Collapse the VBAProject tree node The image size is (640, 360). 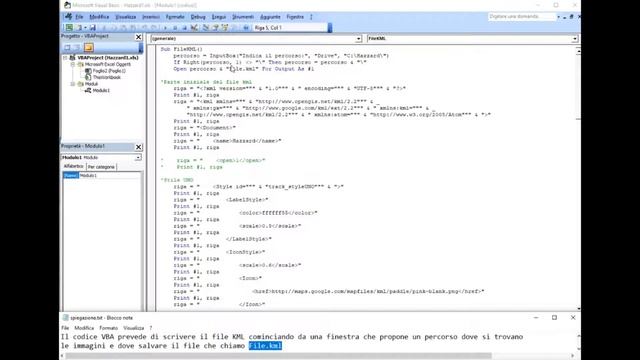[x=65, y=58]
